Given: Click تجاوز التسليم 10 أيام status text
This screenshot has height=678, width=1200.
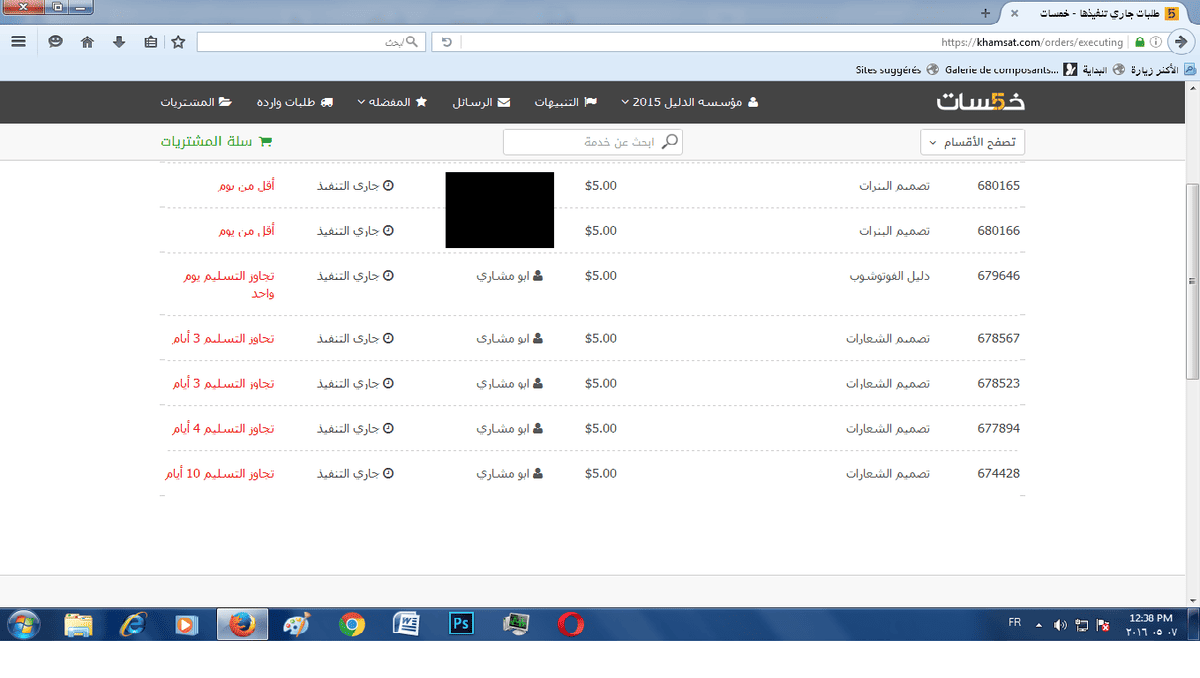Looking at the screenshot, I should point(219,473).
